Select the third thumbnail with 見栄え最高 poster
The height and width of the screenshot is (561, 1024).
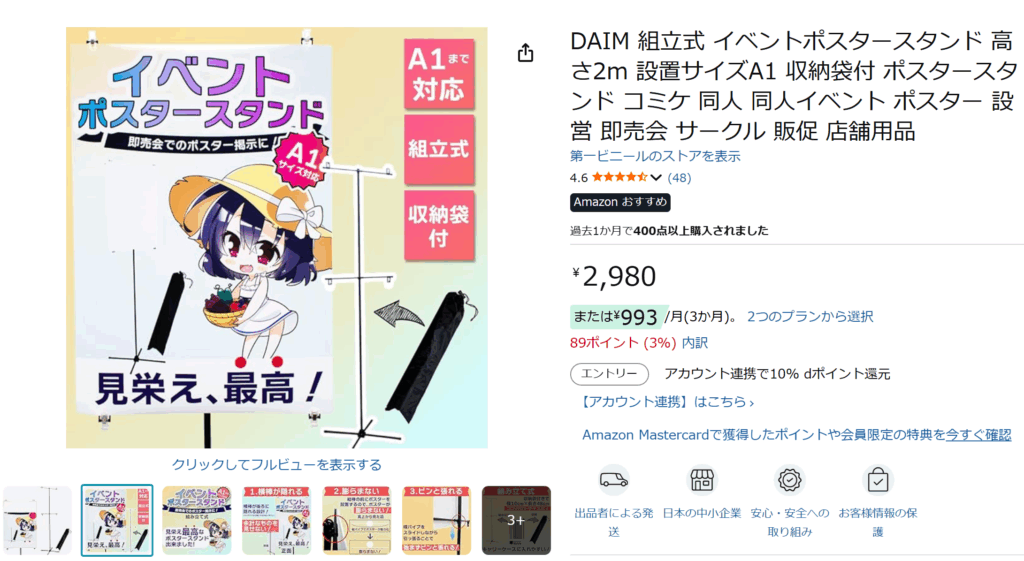[x=197, y=521]
